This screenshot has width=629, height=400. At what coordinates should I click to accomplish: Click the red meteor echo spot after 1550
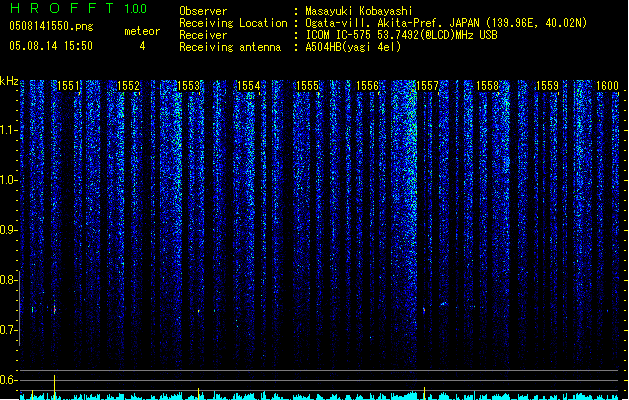(x=55, y=310)
